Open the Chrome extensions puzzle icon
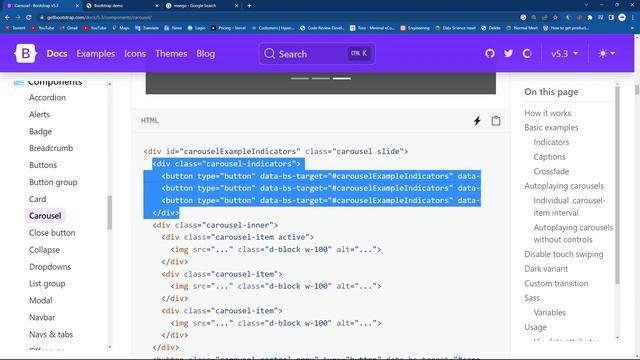 590,18
